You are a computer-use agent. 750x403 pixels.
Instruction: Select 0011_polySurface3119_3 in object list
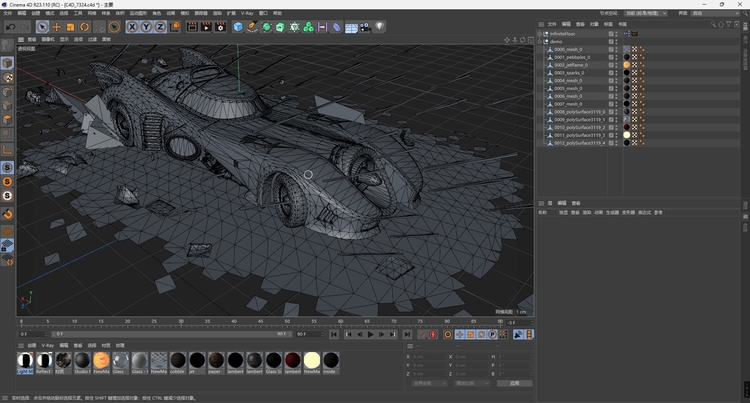pyautogui.click(x=579, y=135)
